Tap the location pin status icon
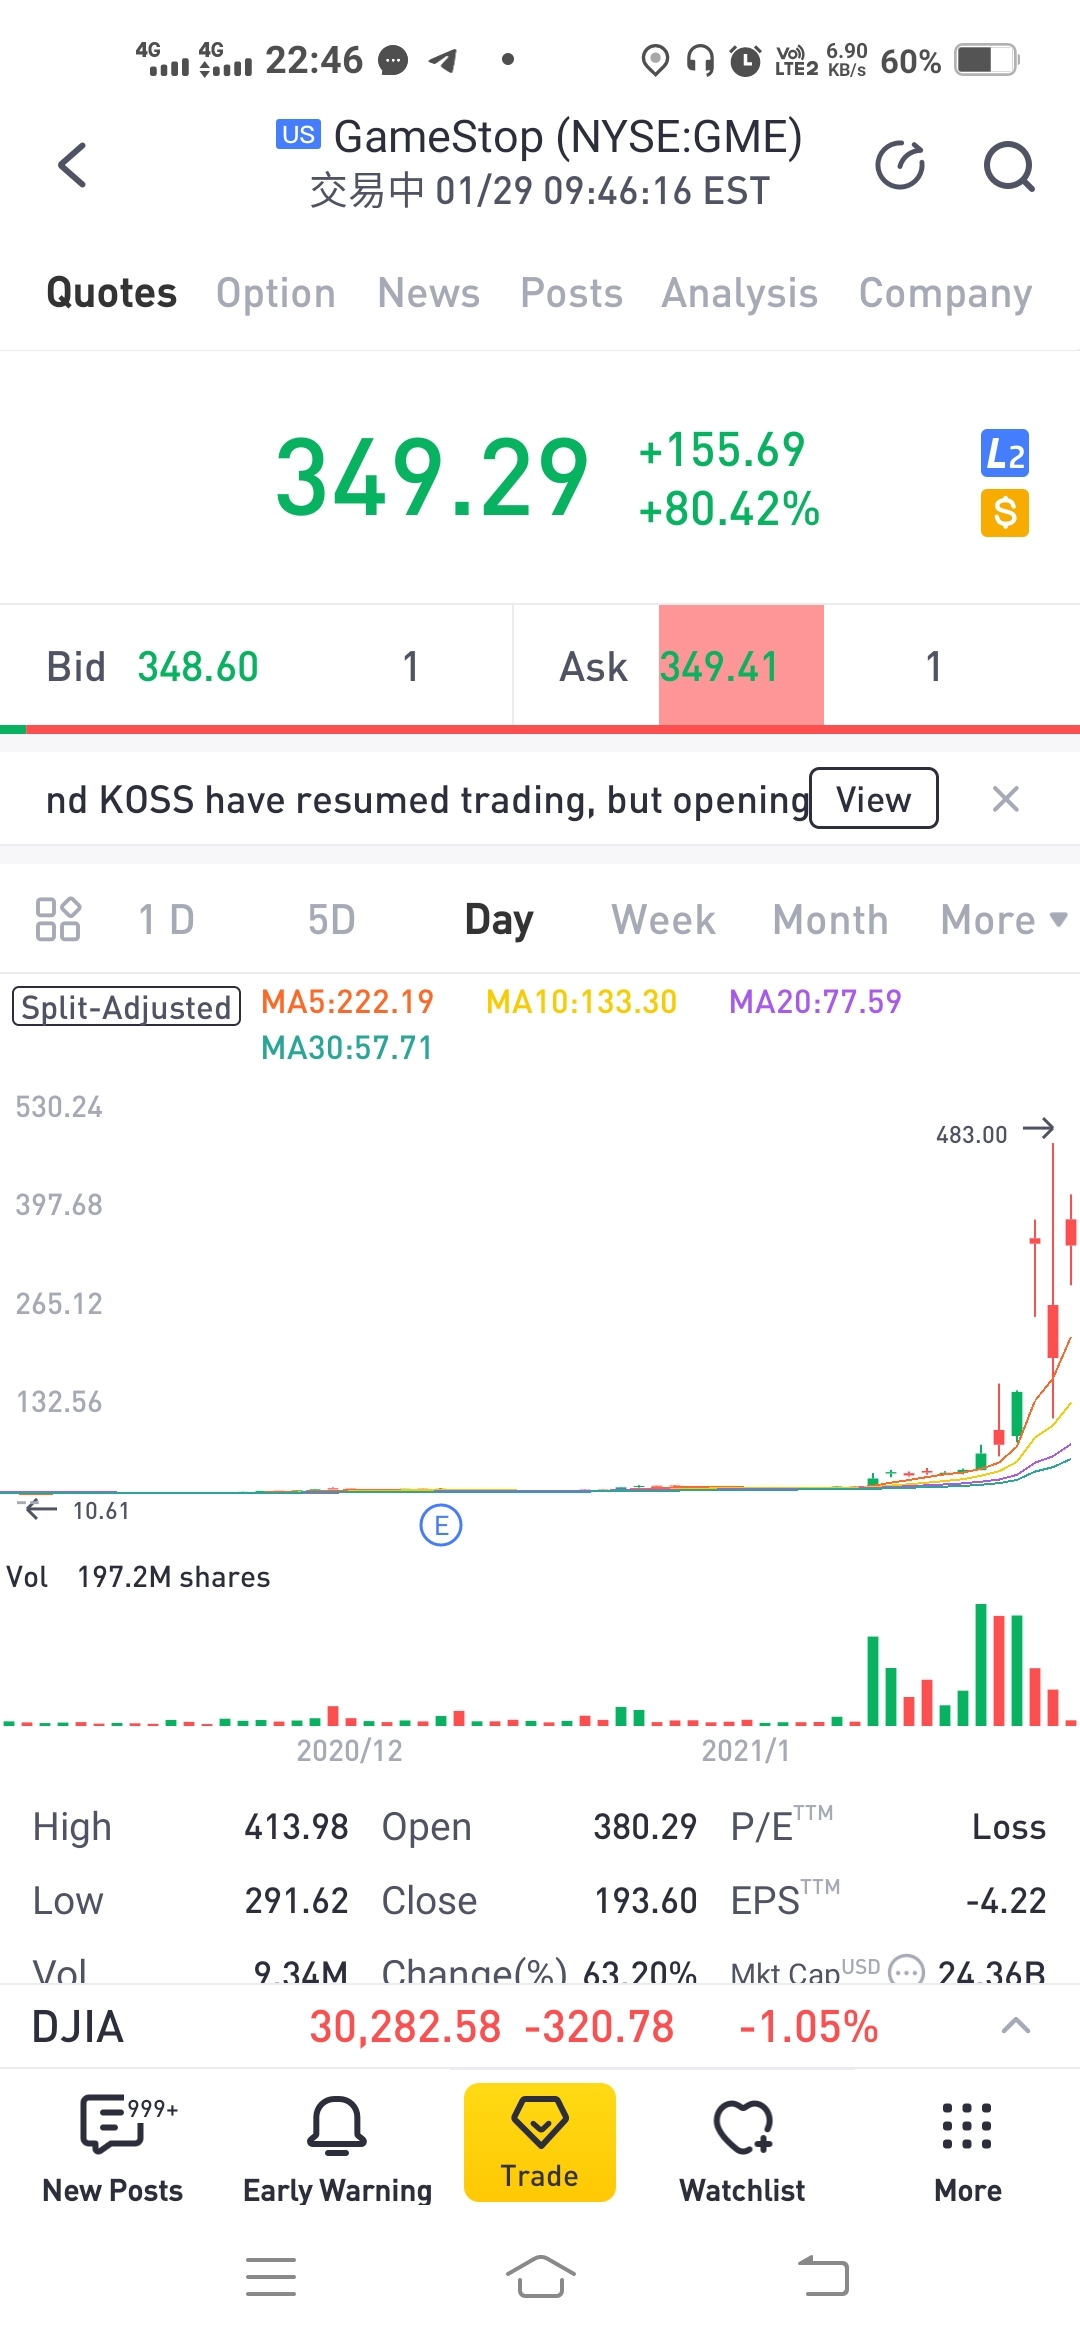The image size is (1080, 2340). pos(654,61)
